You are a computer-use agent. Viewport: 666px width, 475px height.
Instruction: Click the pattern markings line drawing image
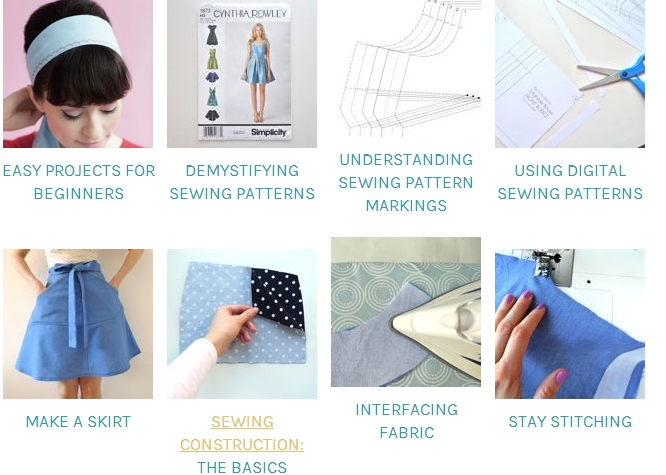click(406, 68)
